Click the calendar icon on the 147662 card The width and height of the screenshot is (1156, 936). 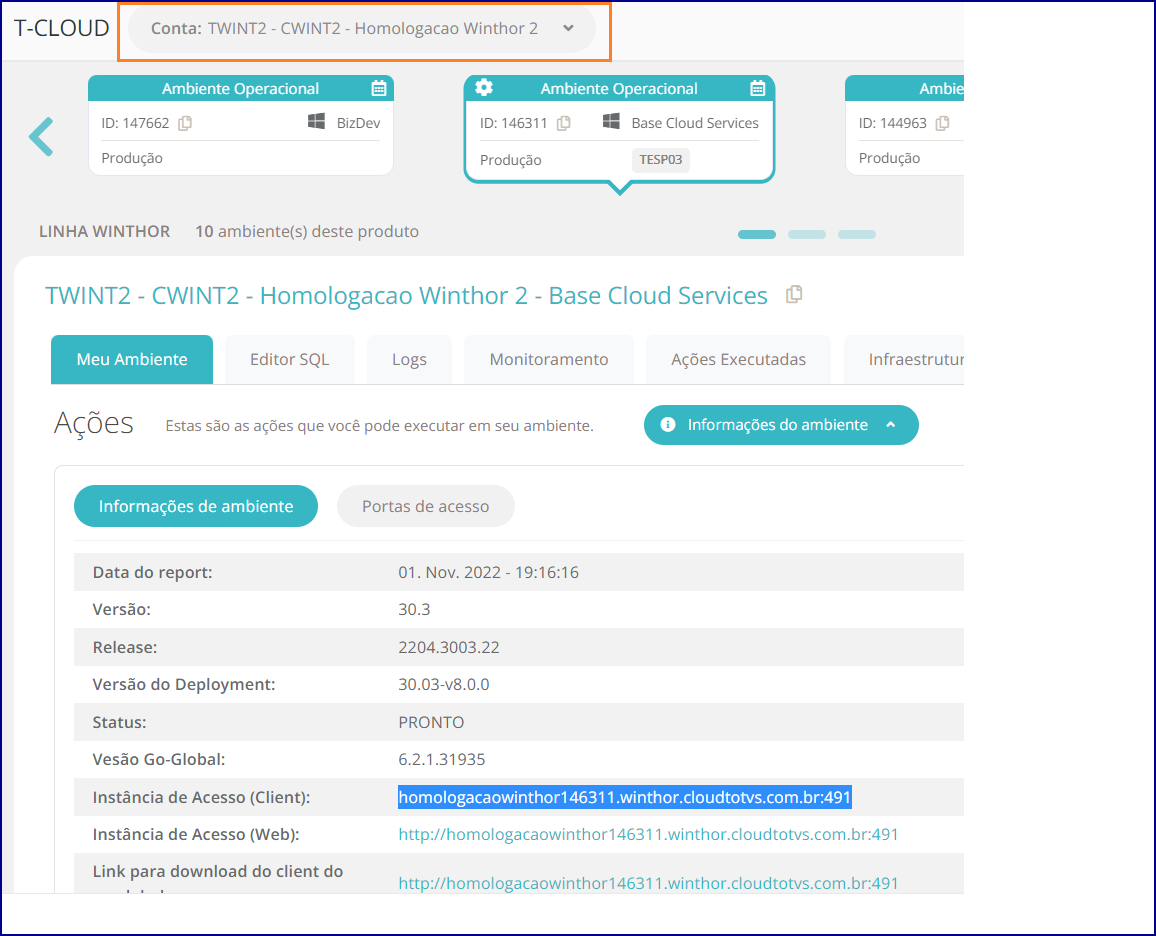pos(378,88)
